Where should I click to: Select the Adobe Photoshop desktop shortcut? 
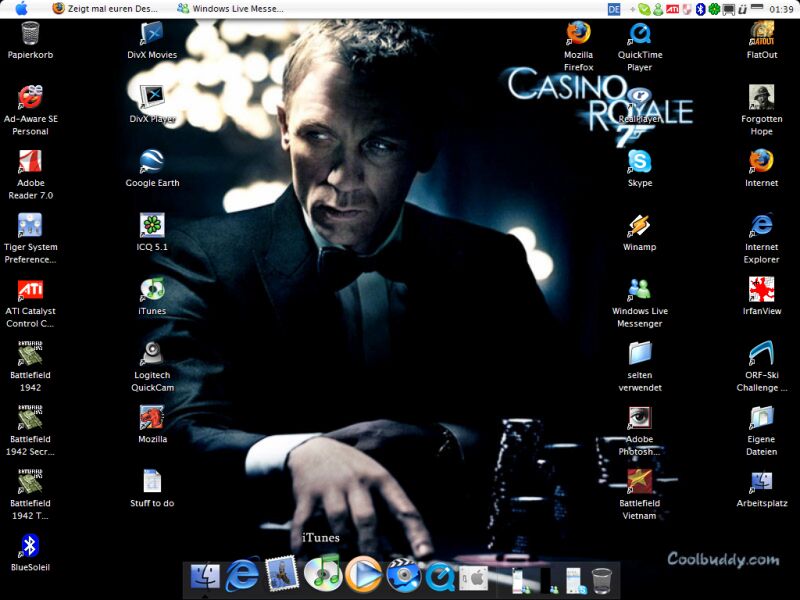639,417
